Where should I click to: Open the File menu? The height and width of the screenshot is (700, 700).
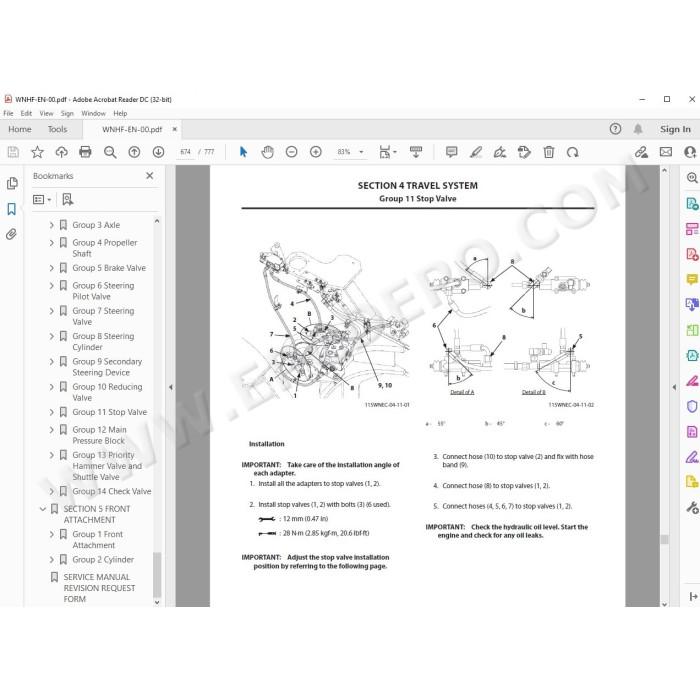point(8,113)
